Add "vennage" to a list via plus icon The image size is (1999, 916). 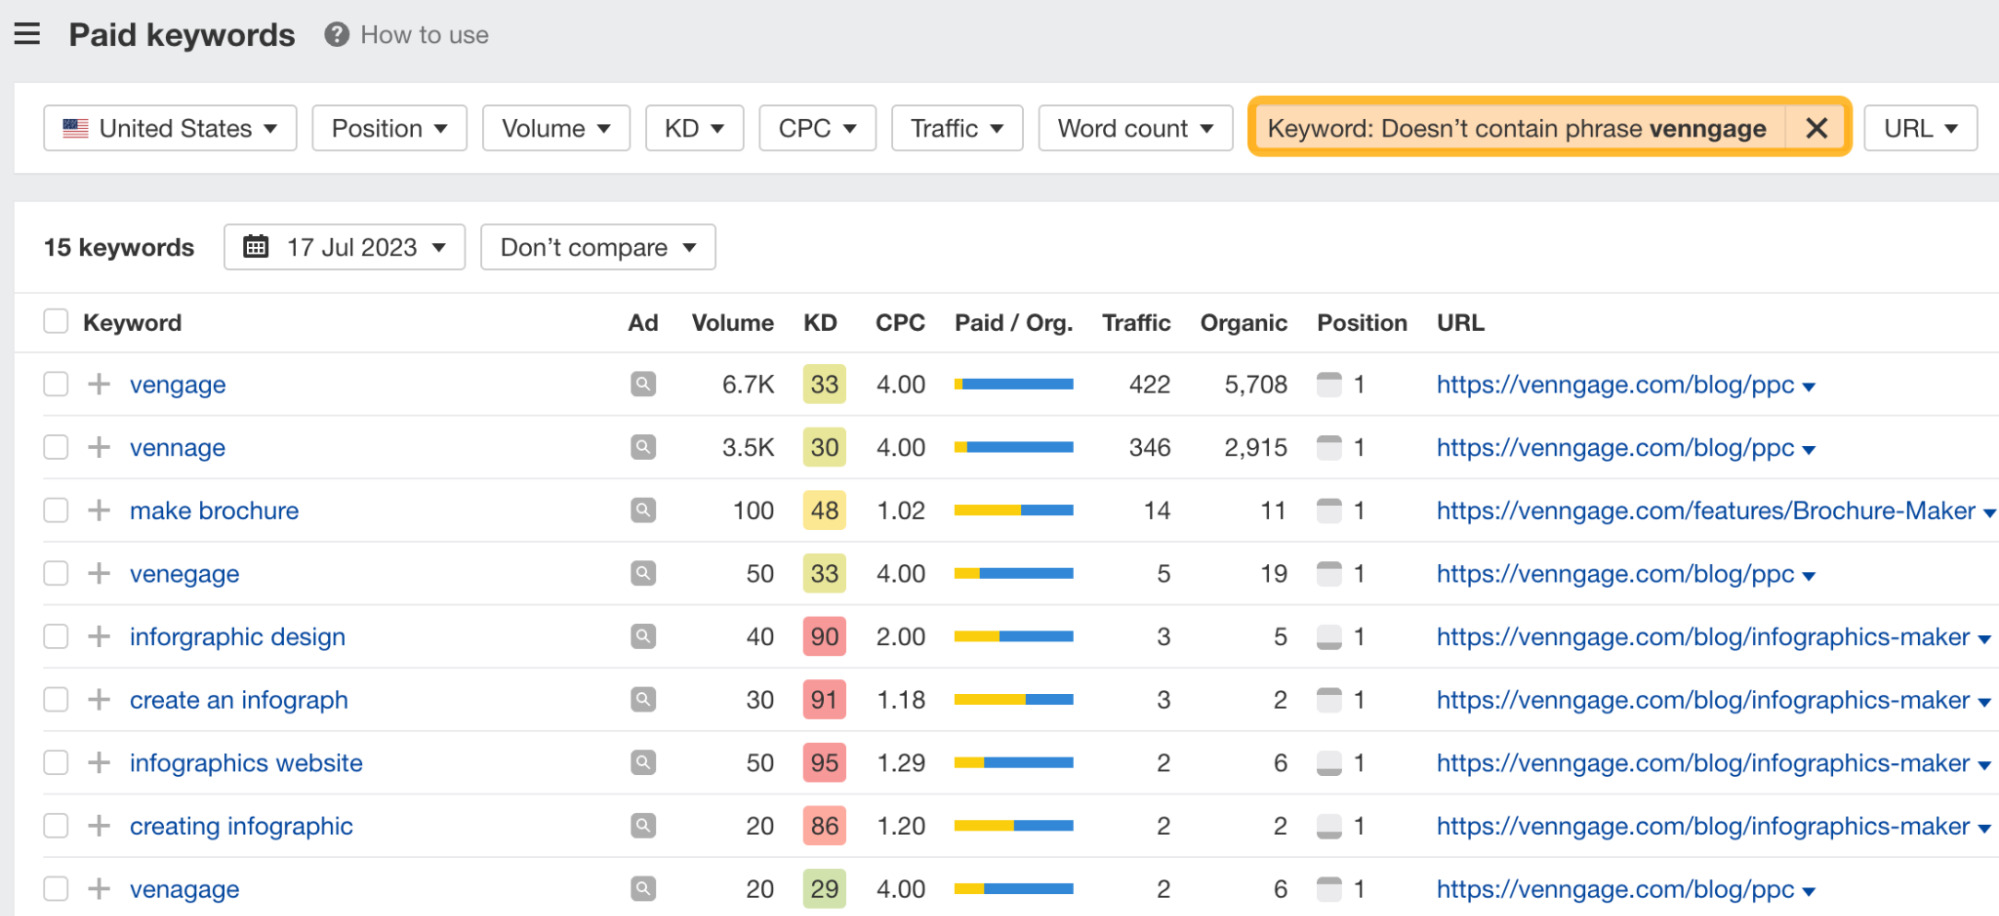pos(98,447)
